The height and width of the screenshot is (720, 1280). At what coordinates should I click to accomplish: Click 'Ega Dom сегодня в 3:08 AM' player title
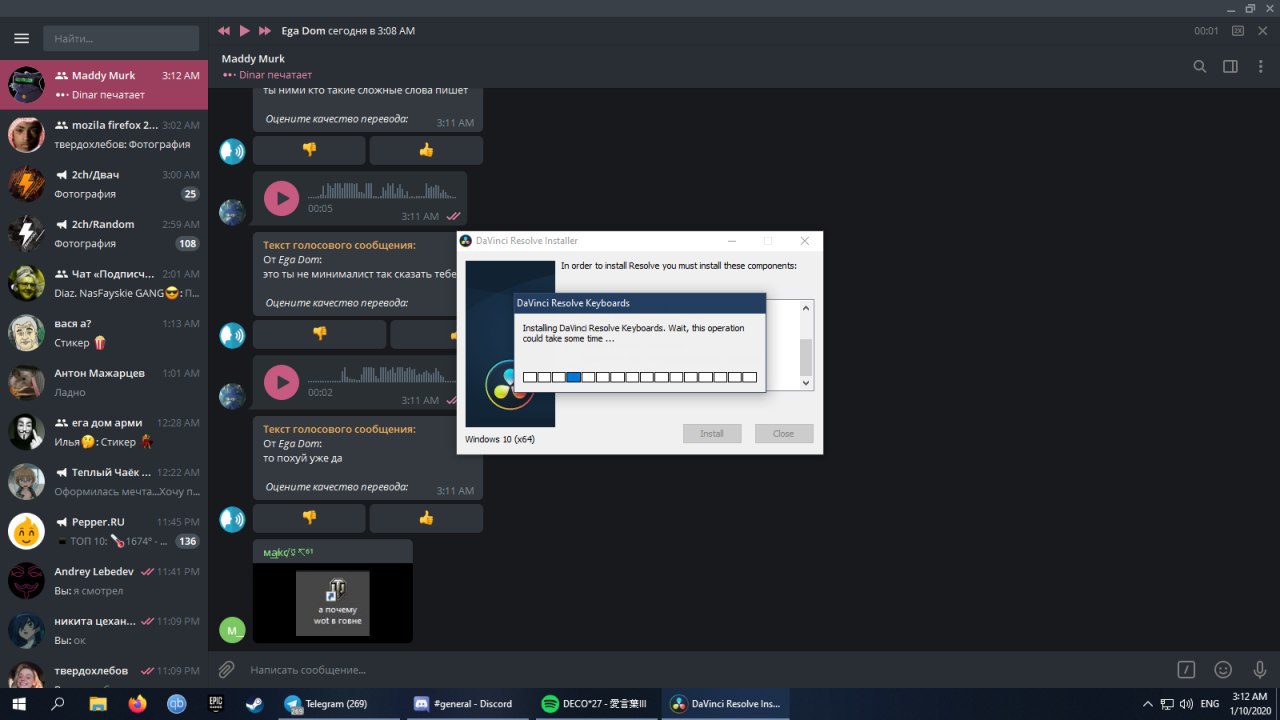point(348,31)
